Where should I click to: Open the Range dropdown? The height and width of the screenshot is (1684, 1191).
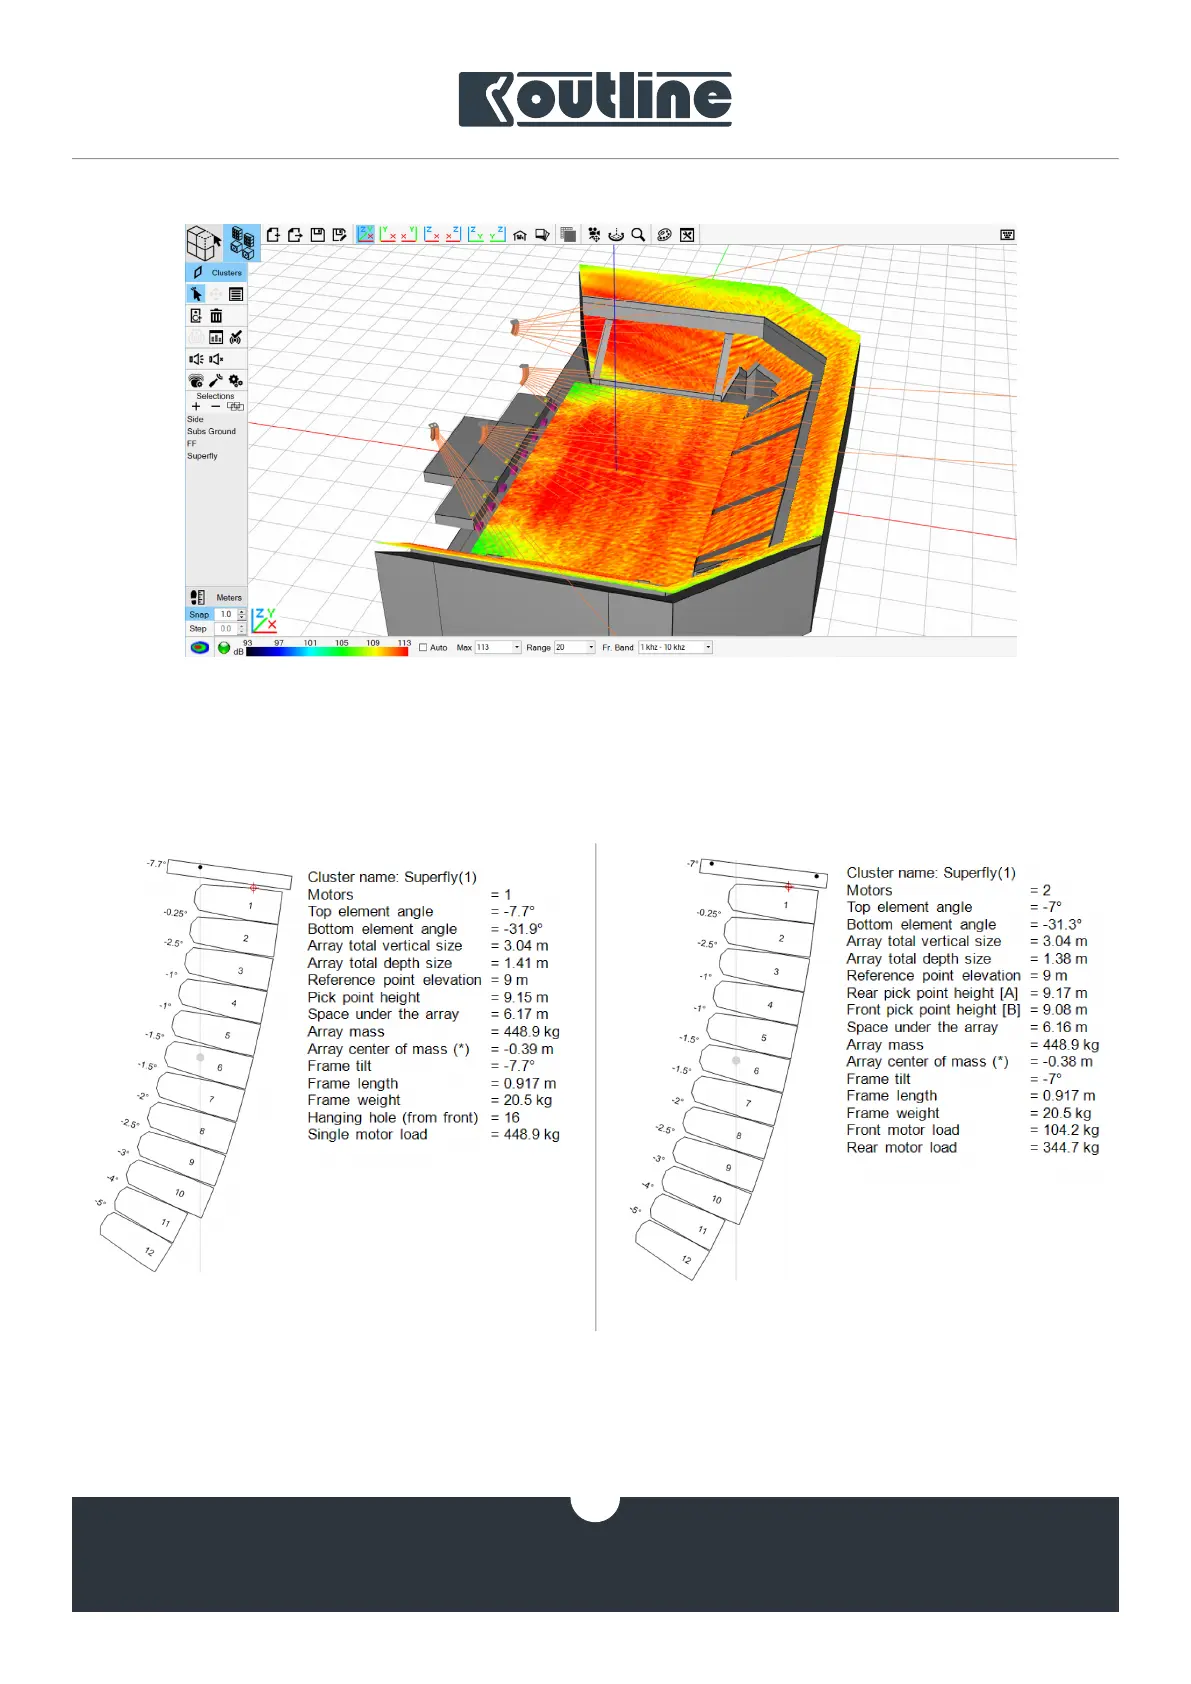[575, 648]
